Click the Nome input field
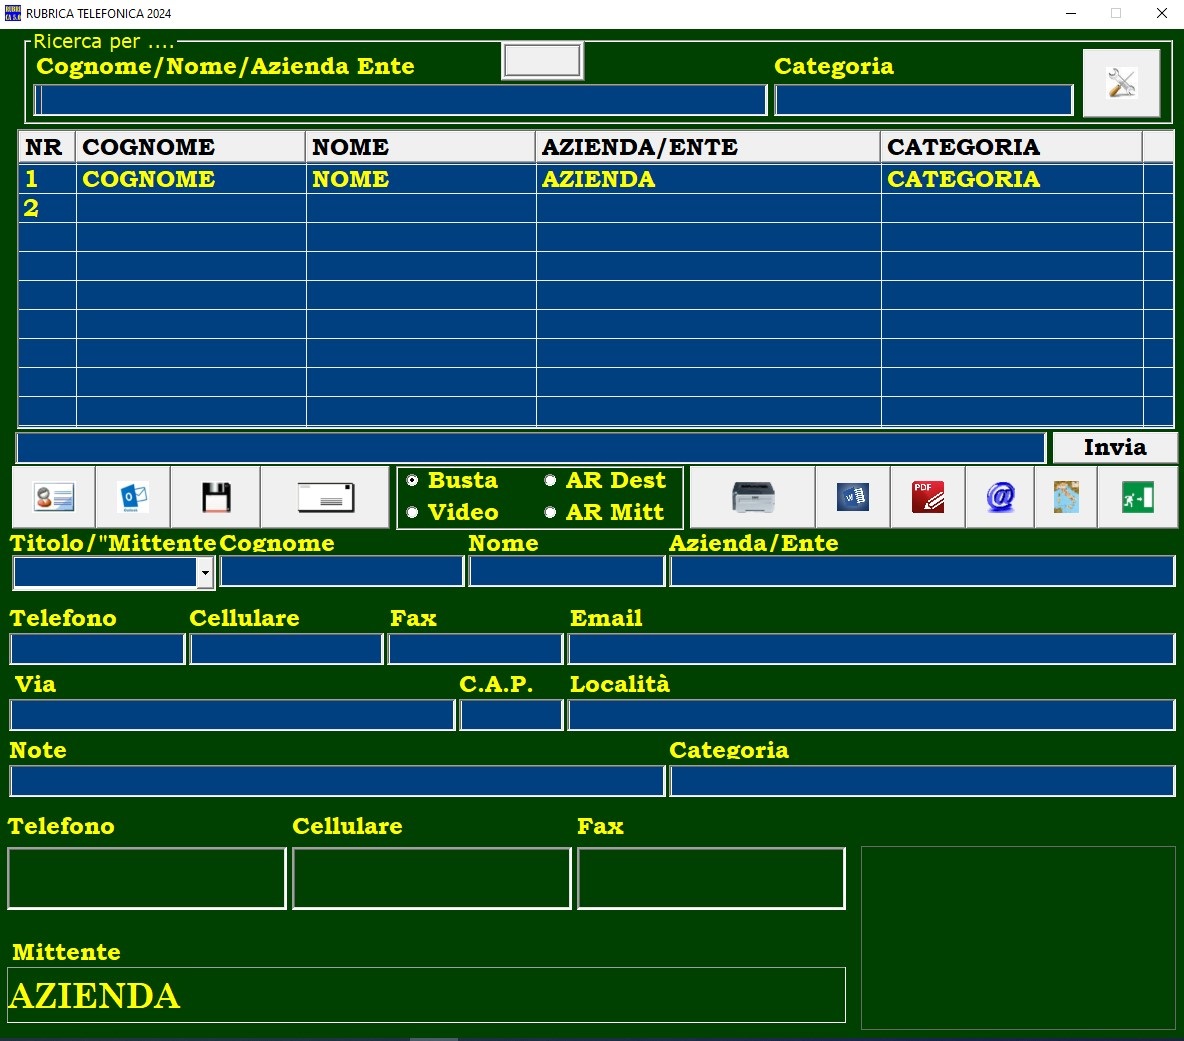Viewport: 1184px width, 1041px height. tap(566, 571)
